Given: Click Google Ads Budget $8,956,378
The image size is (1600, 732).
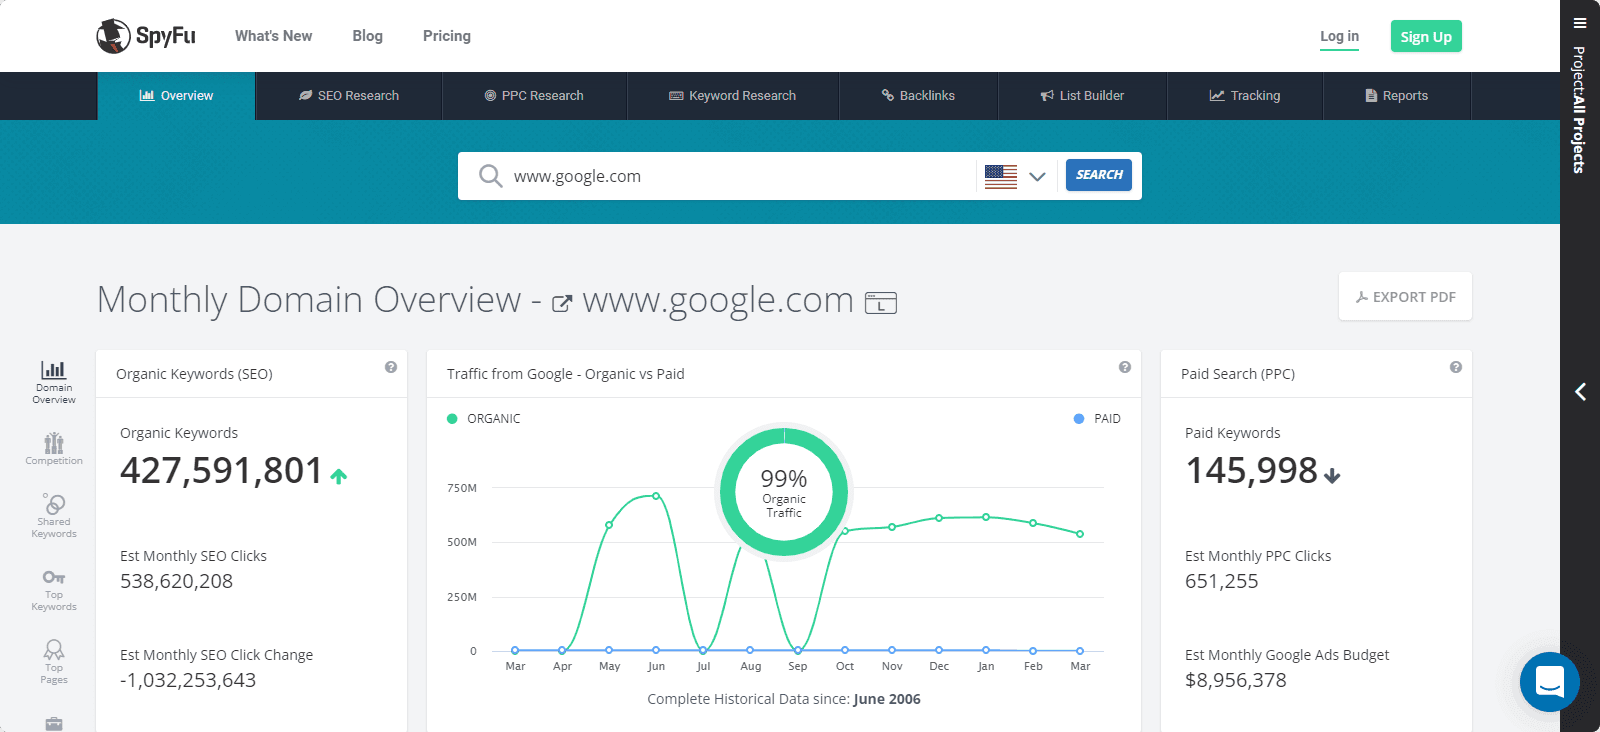Looking at the screenshot, I should pos(1235,680).
